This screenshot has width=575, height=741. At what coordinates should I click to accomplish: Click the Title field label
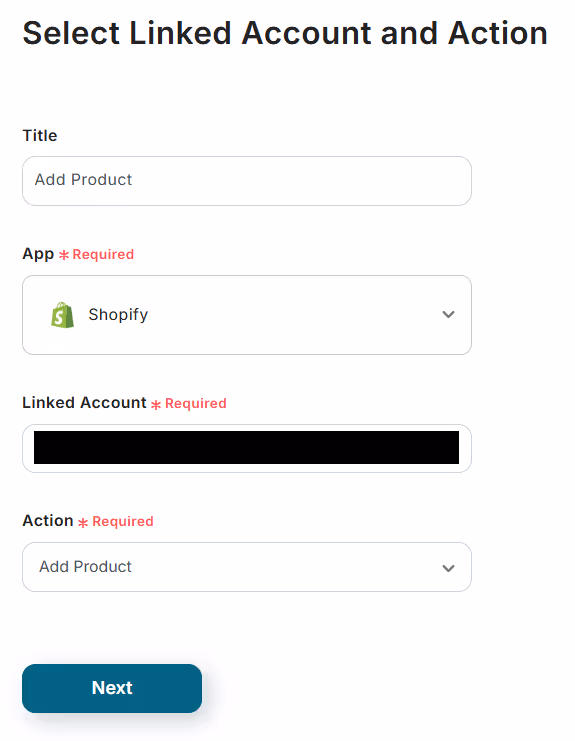point(40,136)
